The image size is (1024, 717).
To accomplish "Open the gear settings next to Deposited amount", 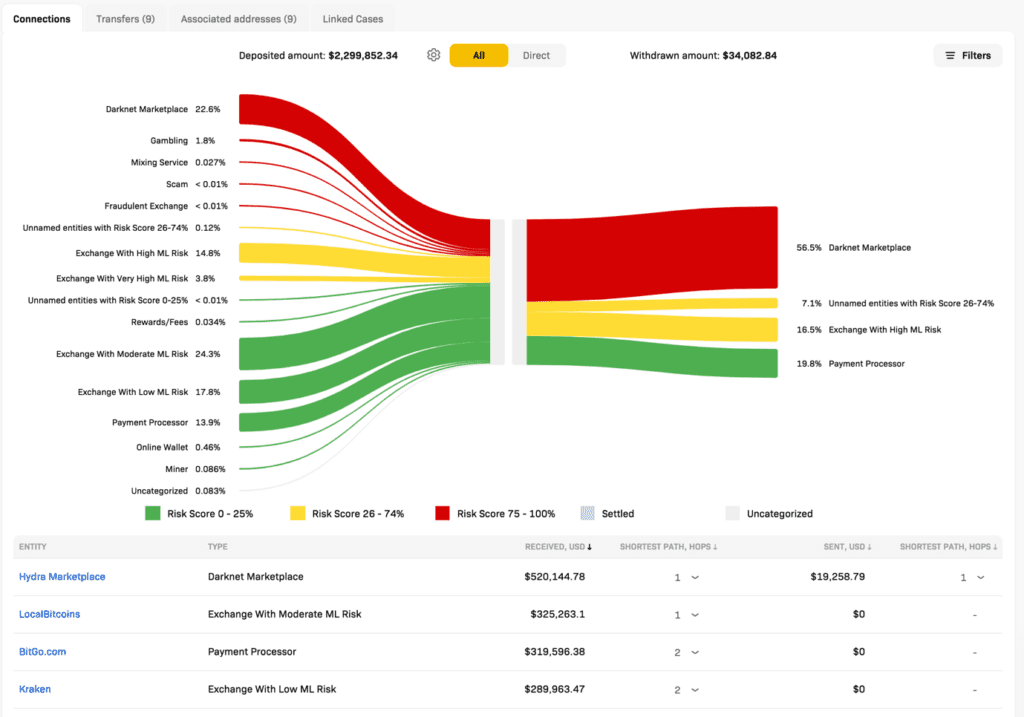I will pos(433,55).
